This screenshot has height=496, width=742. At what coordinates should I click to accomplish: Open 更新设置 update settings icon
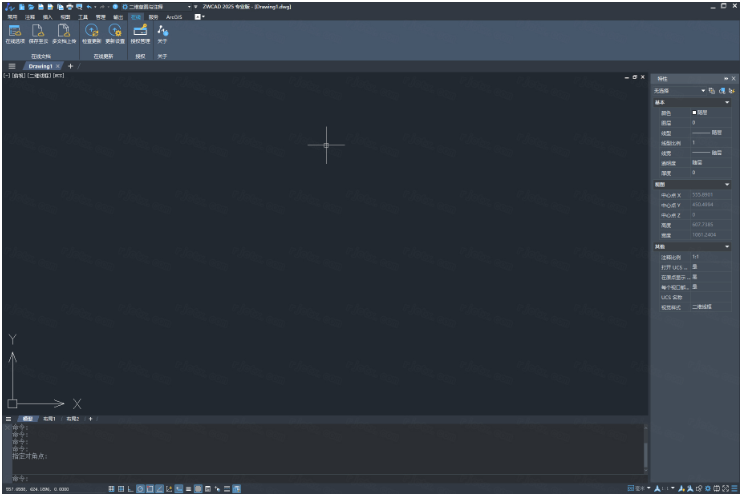pyautogui.click(x=115, y=33)
